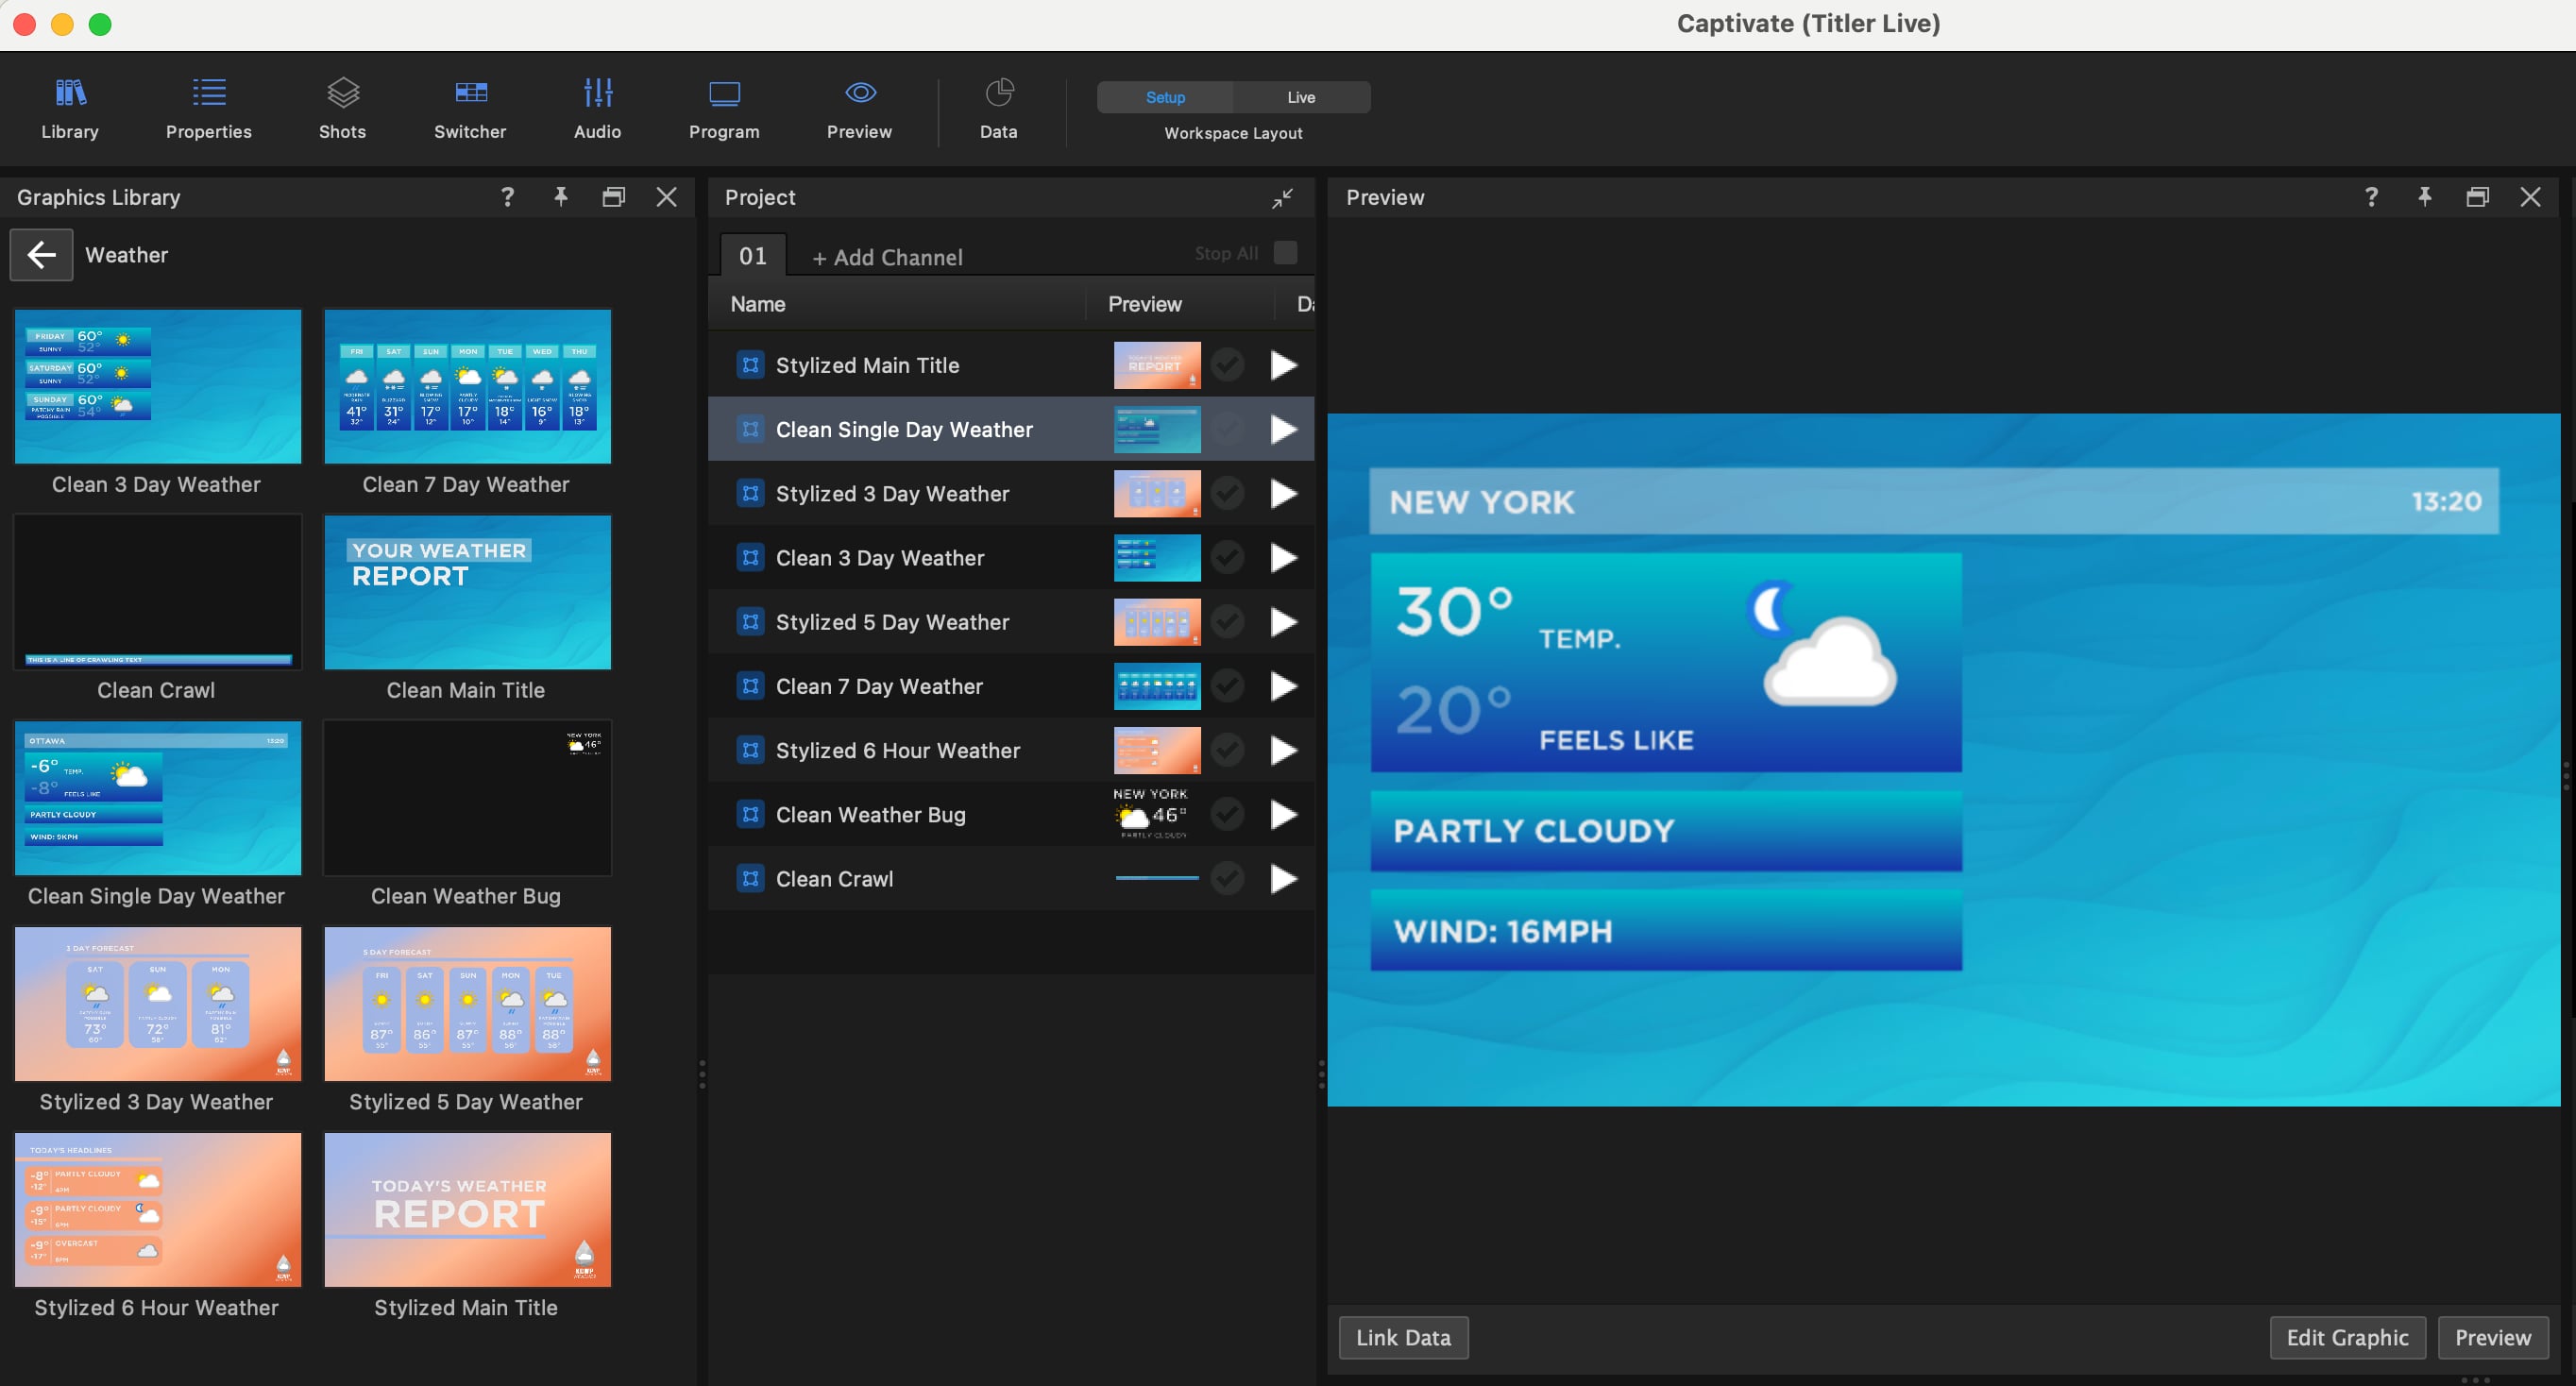Choose the Clean Main Title library thumbnail
This screenshot has height=1386, width=2576.
(467, 592)
